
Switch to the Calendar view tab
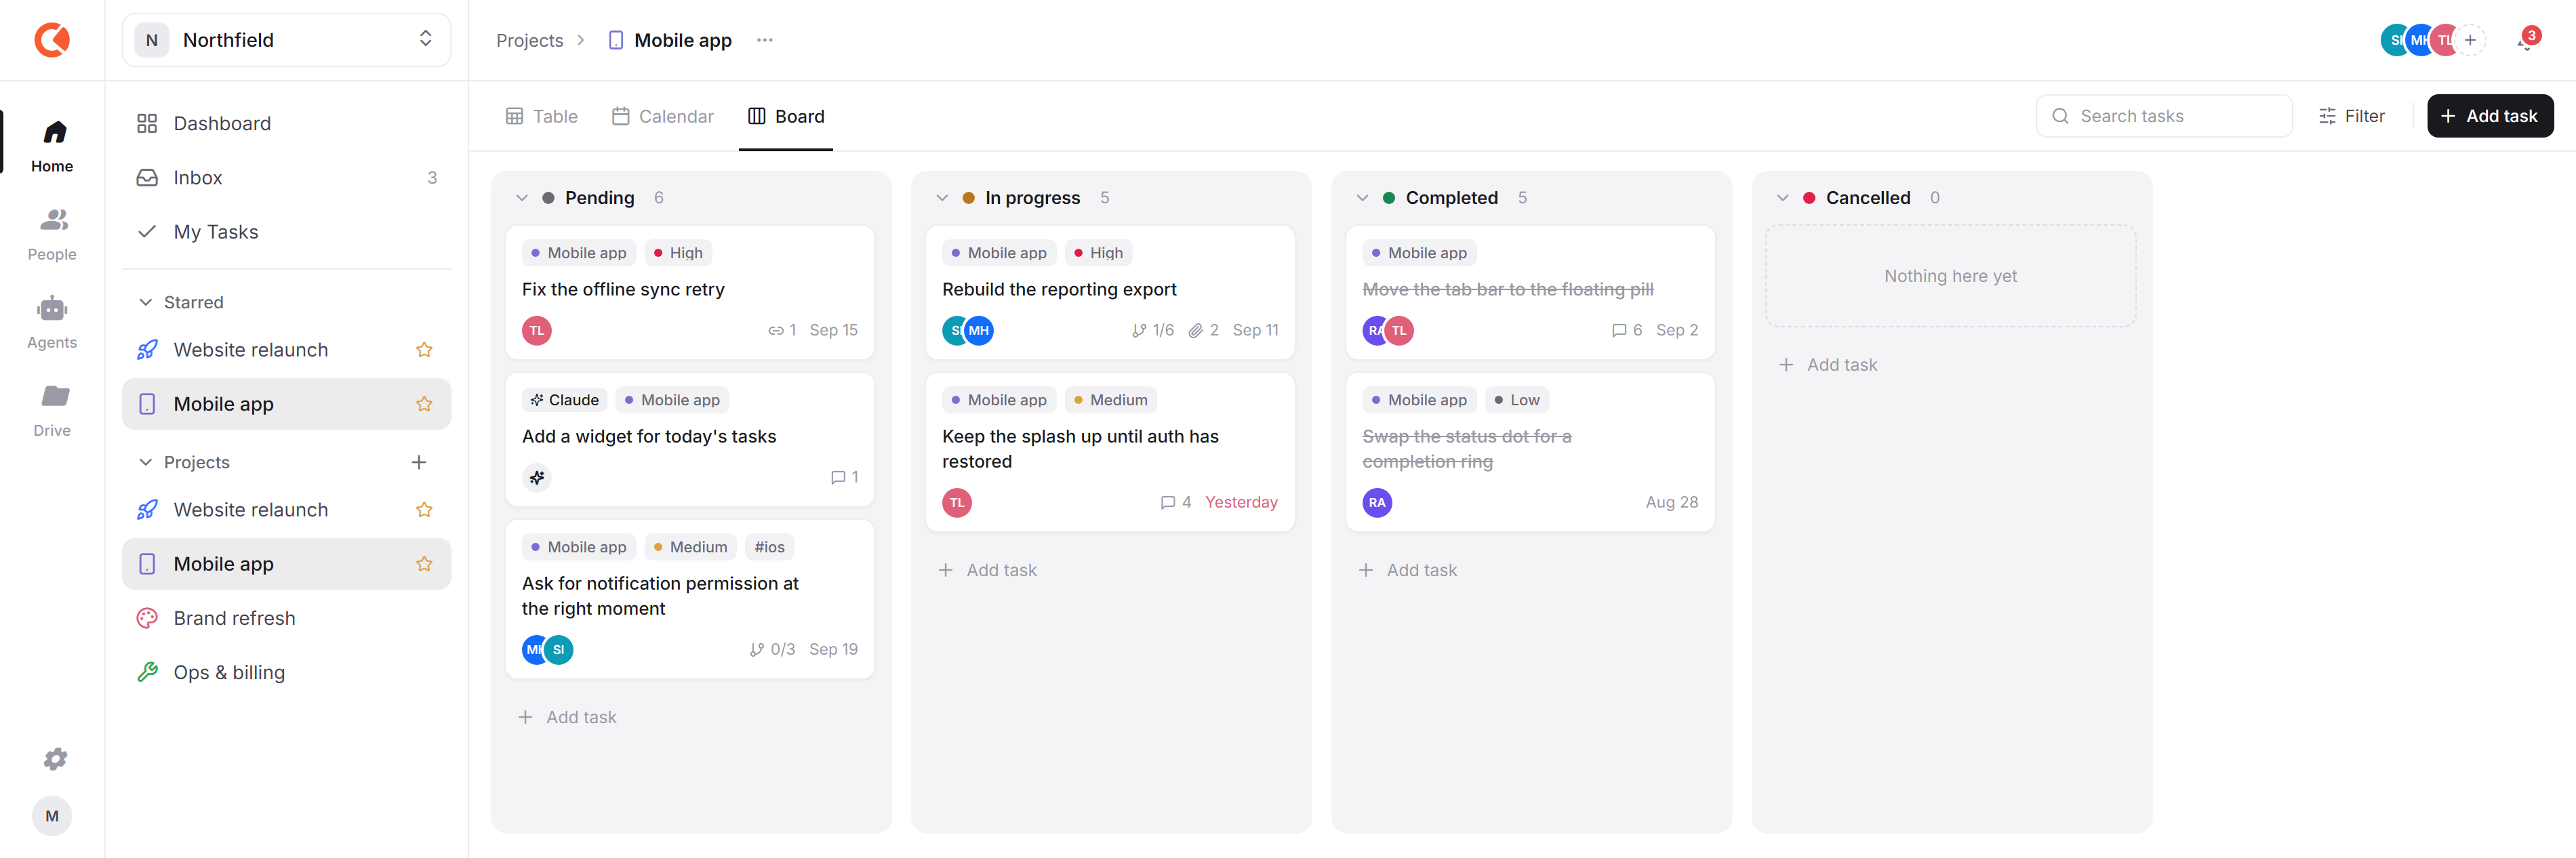click(x=663, y=116)
